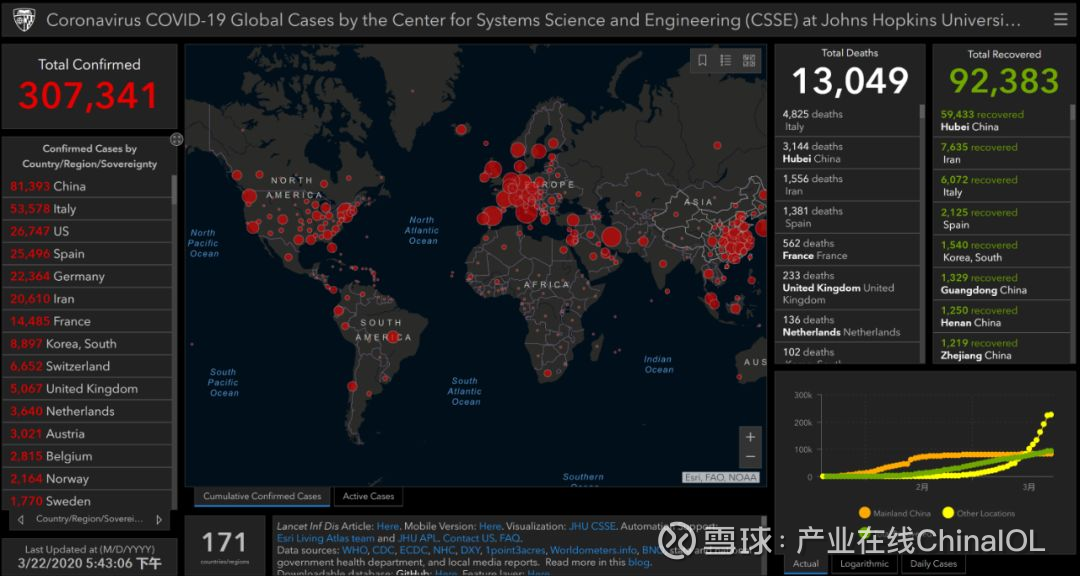The image size is (1080, 576).
Task: Expand the Confirmed Cases panel with corner icon
Action: pyautogui.click(x=176, y=139)
